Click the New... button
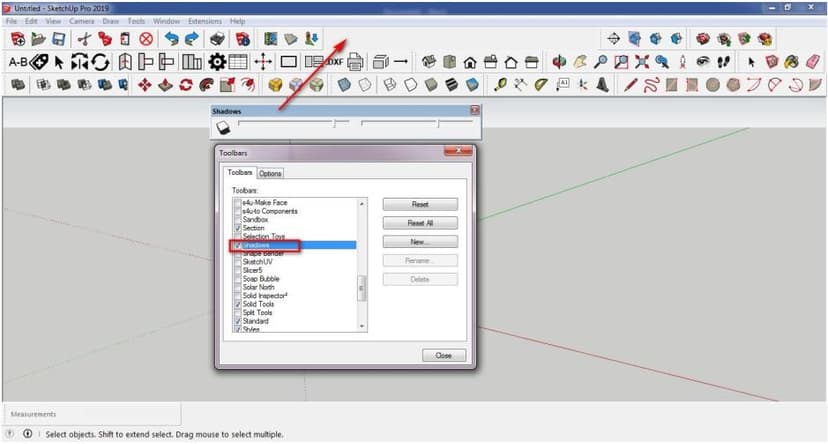Viewport: 828px width, 444px height. click(x=420, y=242)
